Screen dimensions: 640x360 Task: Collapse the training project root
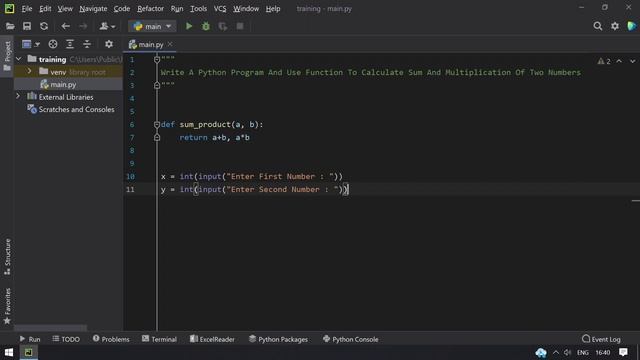[18, 59]
